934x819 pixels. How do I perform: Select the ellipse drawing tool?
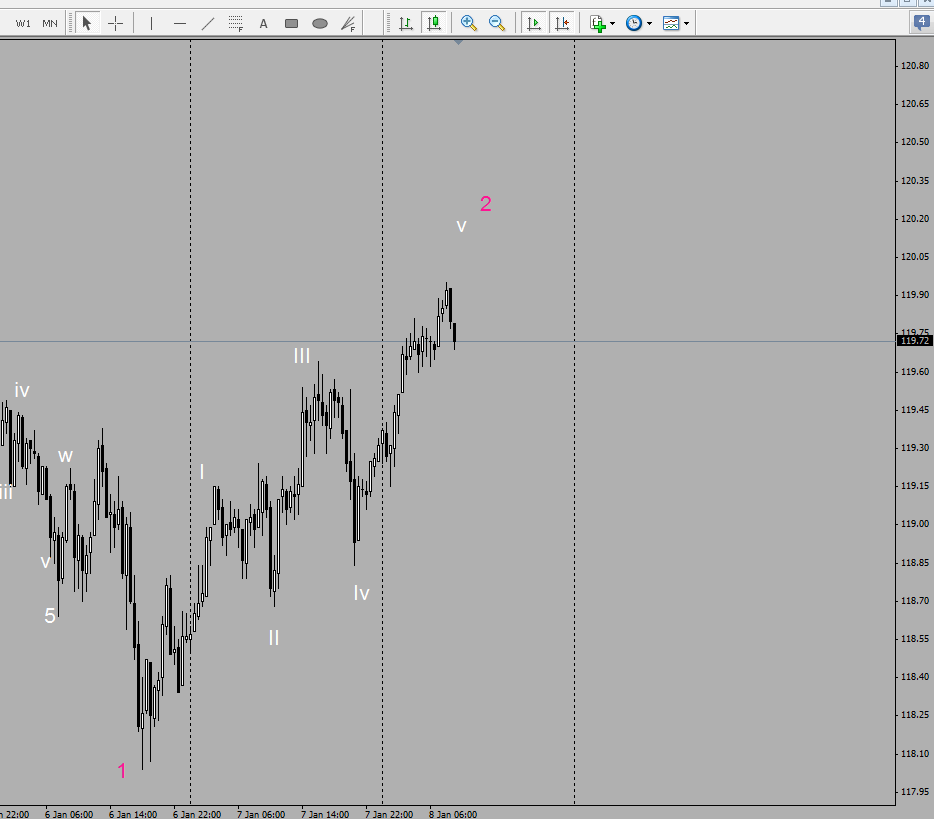(320, 23)
